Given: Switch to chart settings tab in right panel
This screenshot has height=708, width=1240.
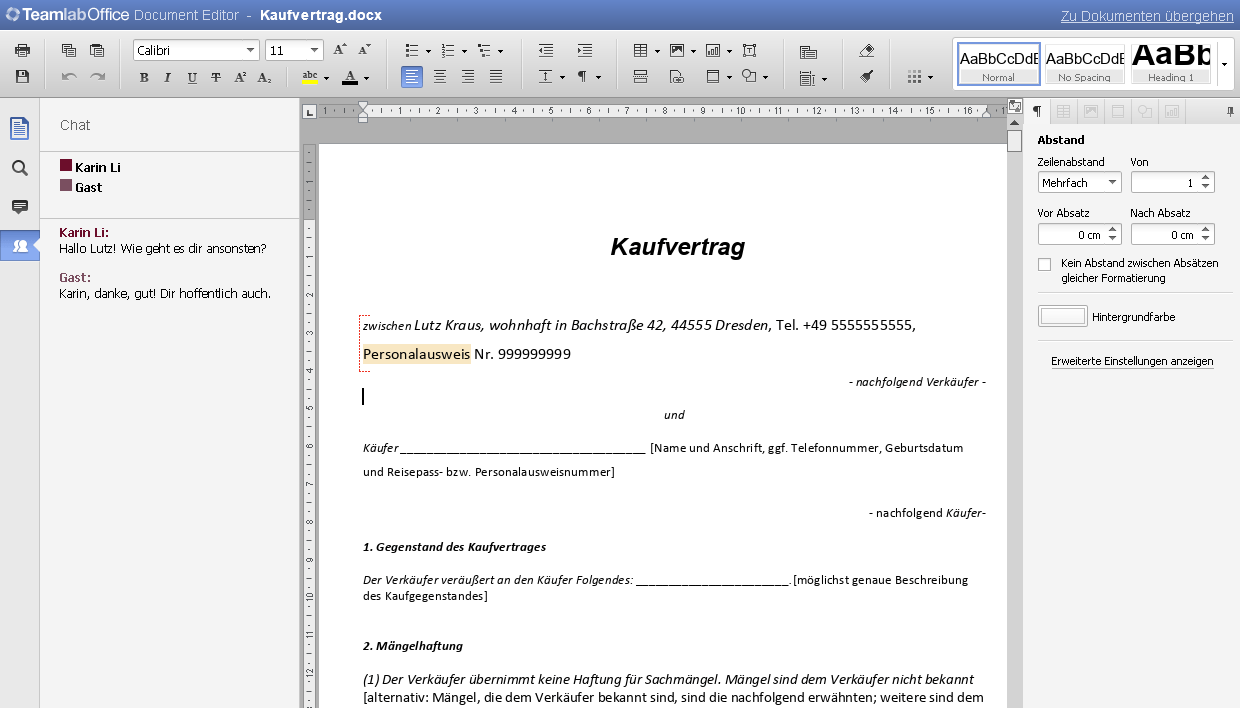Looking at the screenshot, I should point(1172,111).
